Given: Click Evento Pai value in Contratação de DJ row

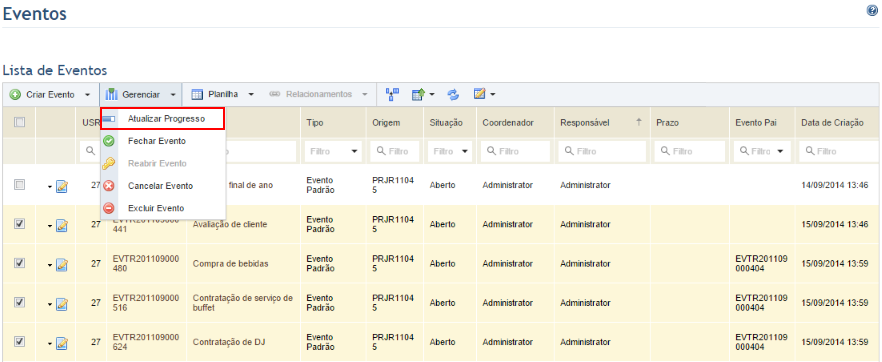Looking at the screenshot, I should pos(762,342).
